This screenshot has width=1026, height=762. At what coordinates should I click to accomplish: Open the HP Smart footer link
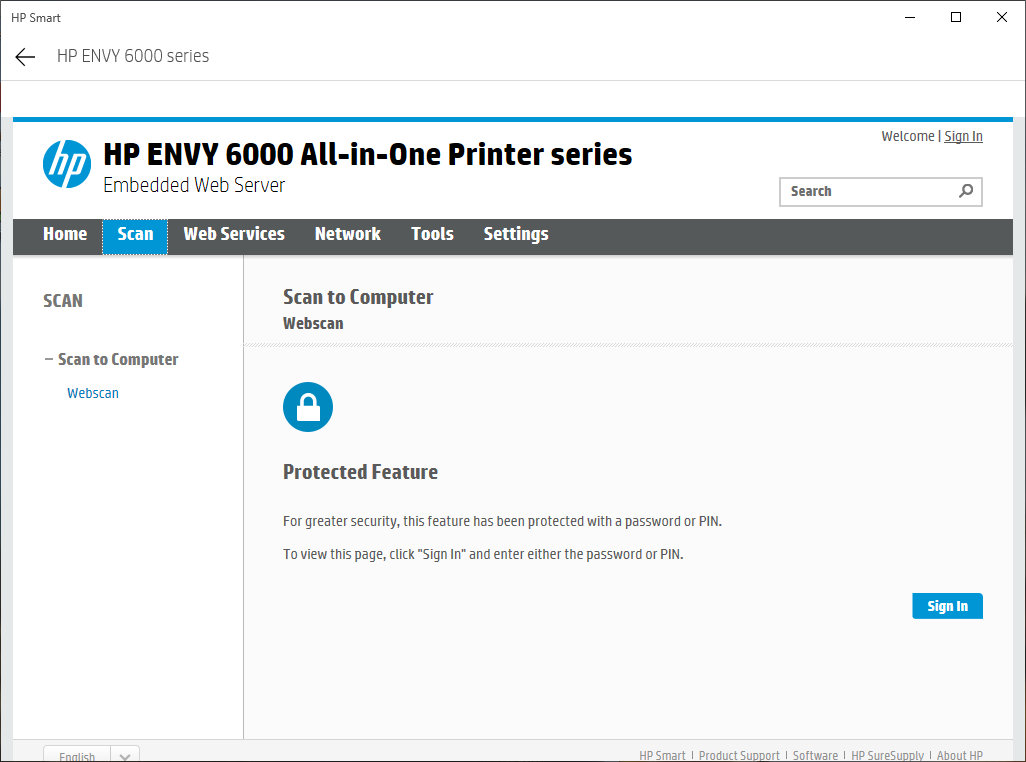coord(662,755)
